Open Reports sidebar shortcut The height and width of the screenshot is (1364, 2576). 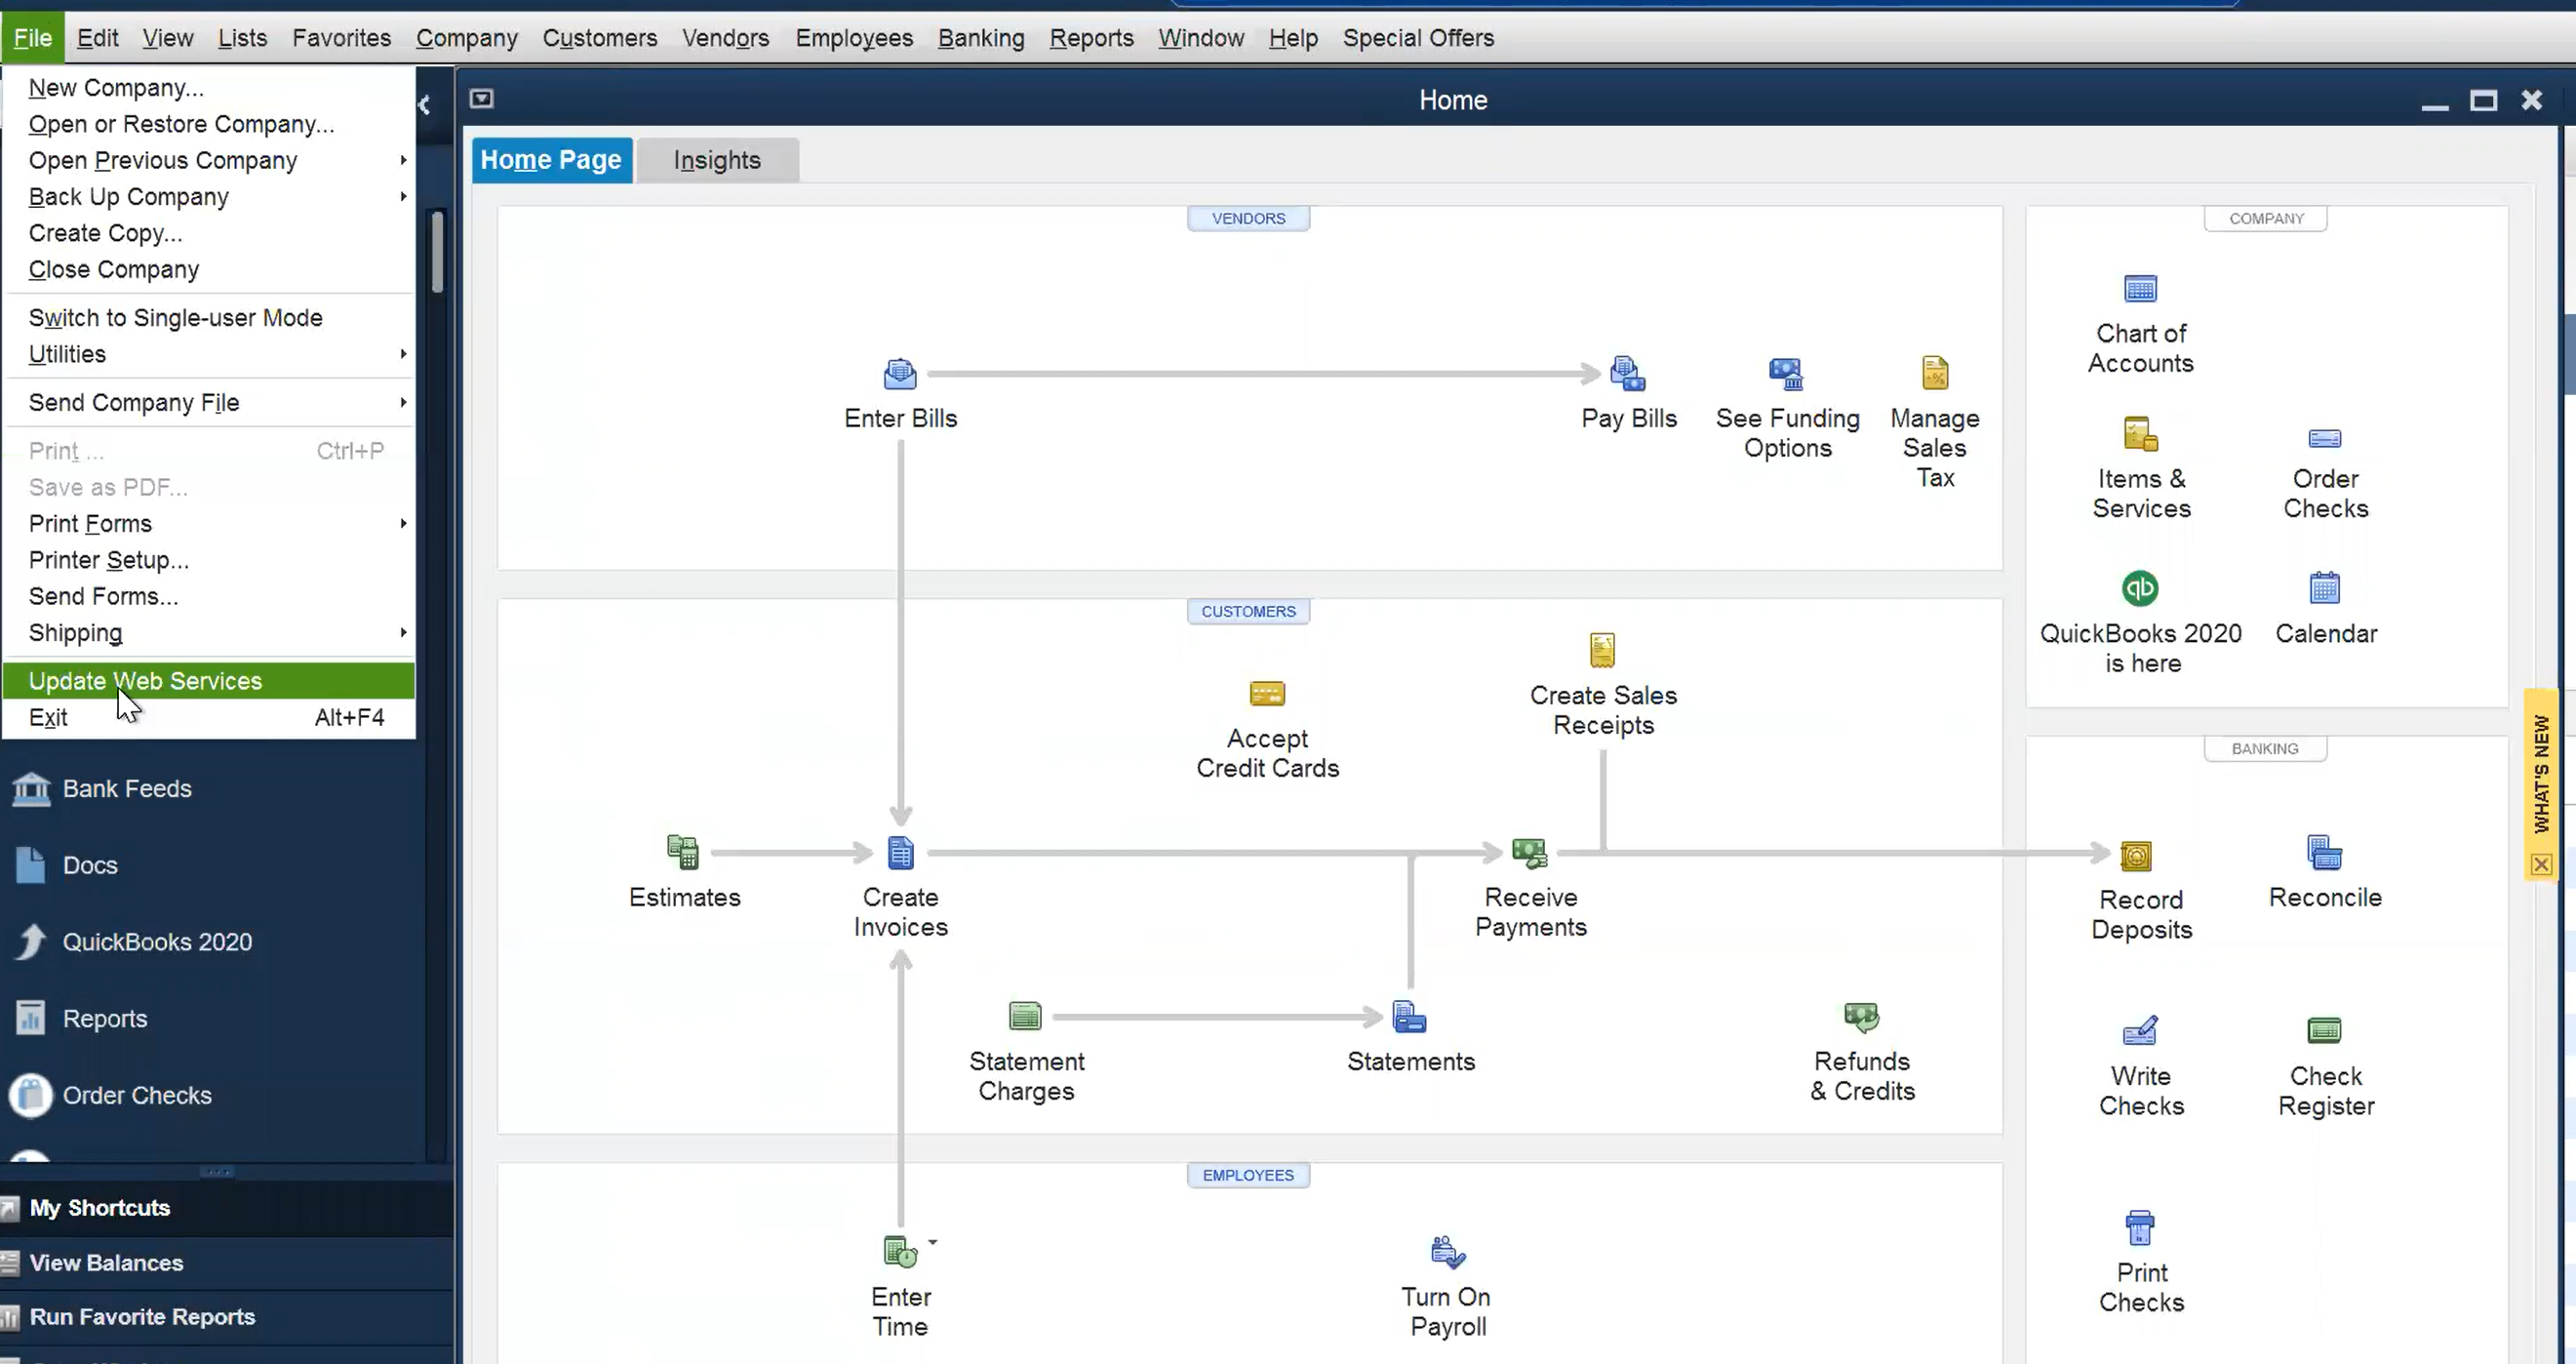pos(81,1018)
